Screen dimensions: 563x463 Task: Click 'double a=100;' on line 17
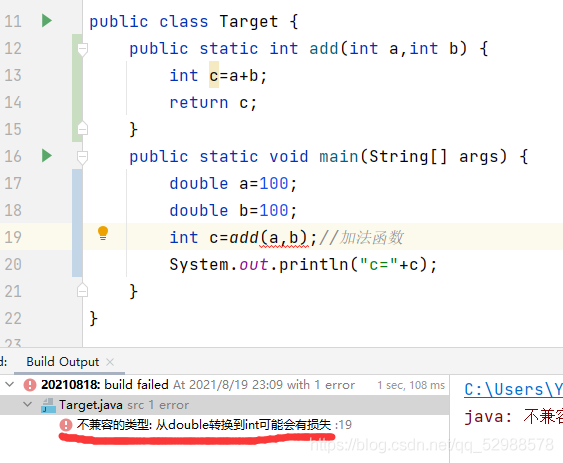click(x=233, y=184)
